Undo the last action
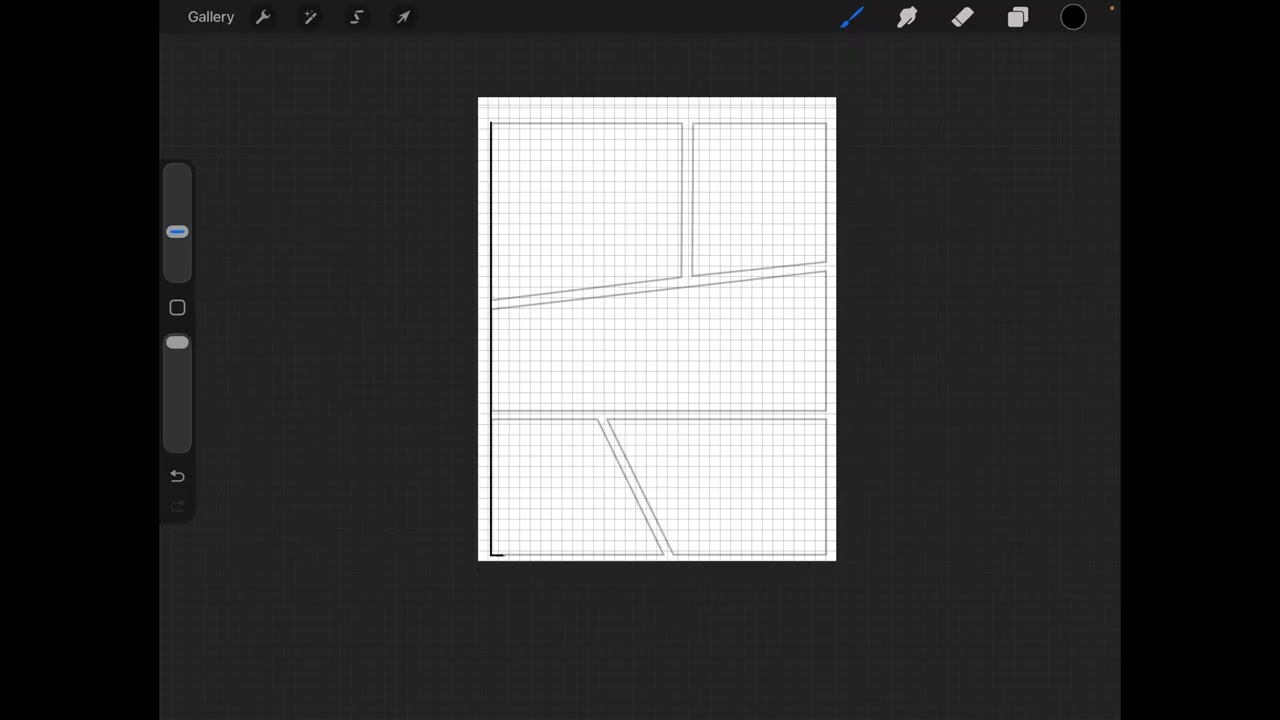The image size is (1280, 720). point(177,476)
